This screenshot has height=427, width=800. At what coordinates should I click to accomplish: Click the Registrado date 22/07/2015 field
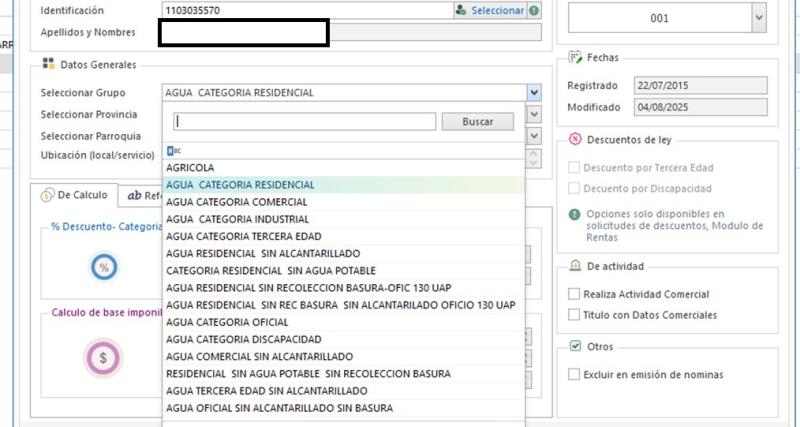coord(701,85)
